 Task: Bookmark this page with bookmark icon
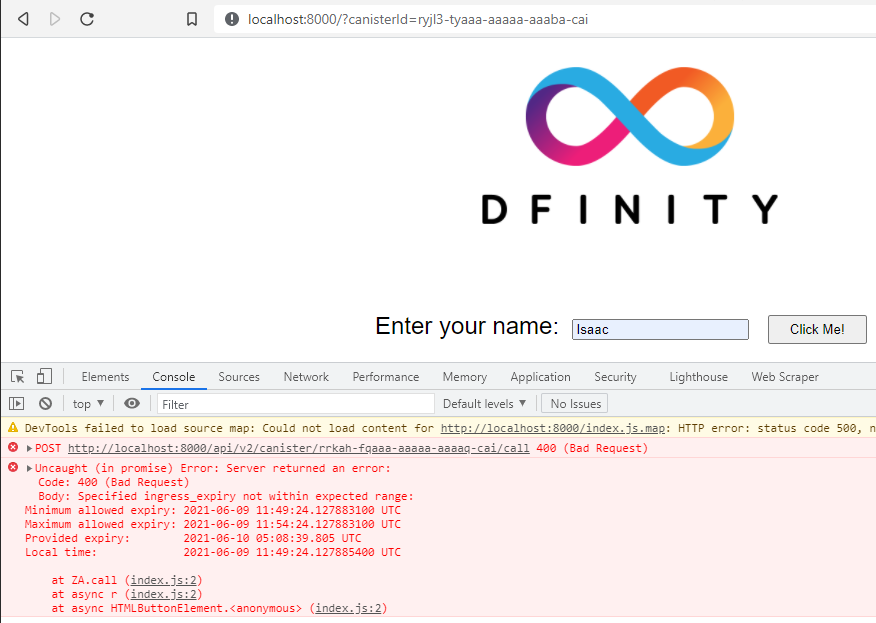pos(192,20)
